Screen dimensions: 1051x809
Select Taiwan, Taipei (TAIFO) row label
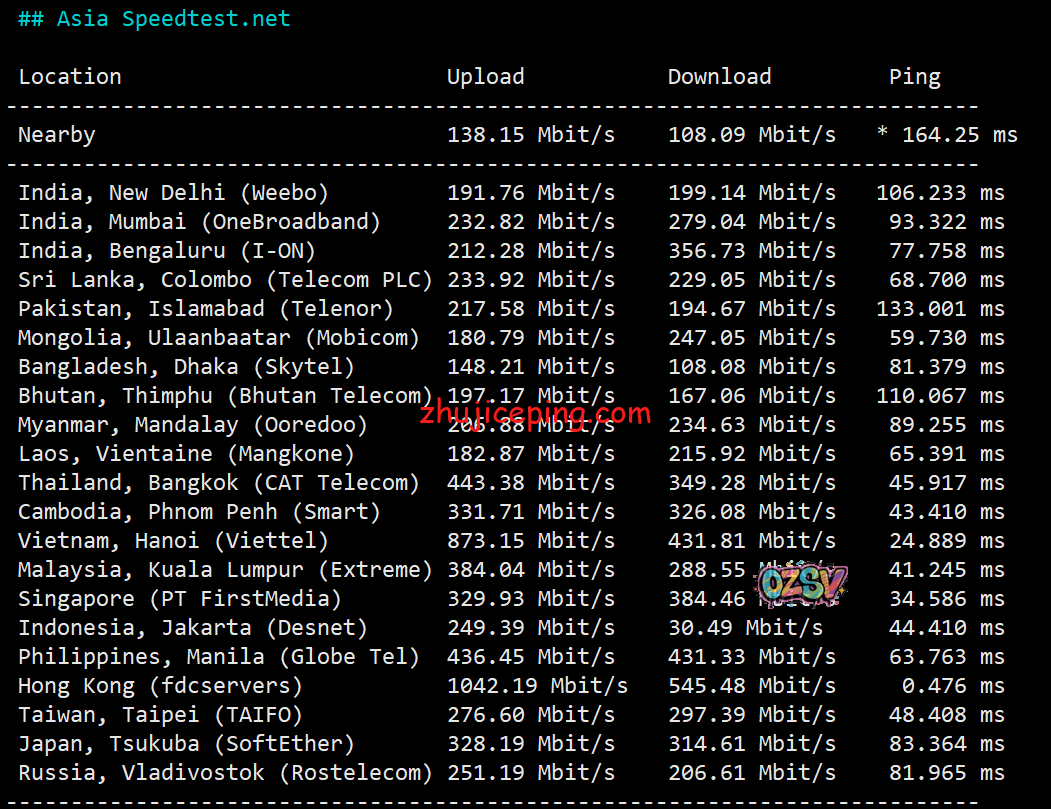pos(160,715)
